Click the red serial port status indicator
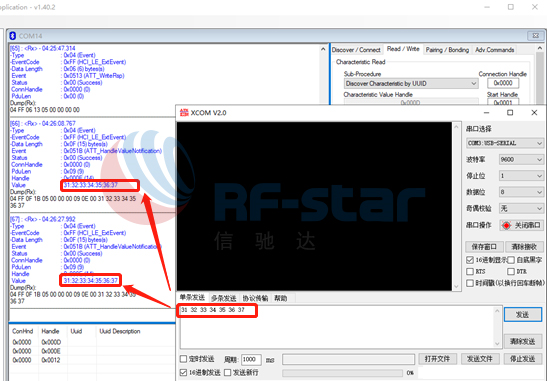 (x=507, y=225)
